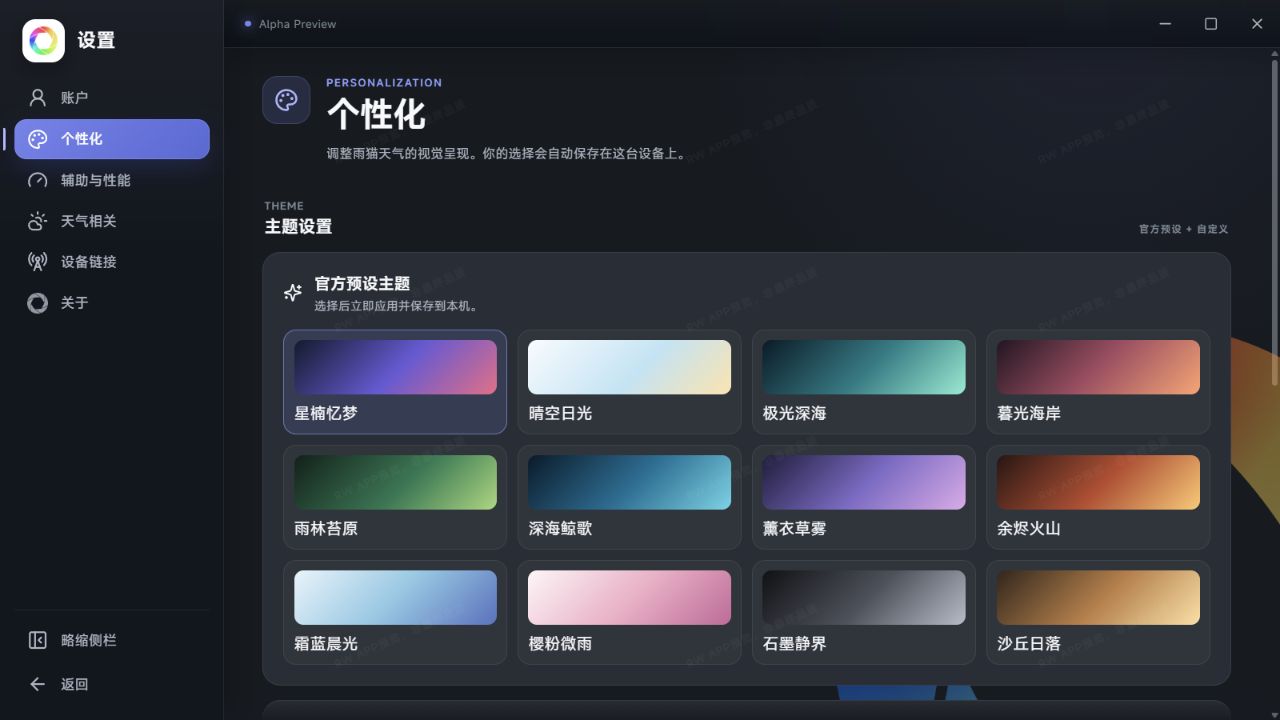Screen dimensions: 1280x720
Task: Click the palette icon in the sidebar
Action: pos(37,139)
